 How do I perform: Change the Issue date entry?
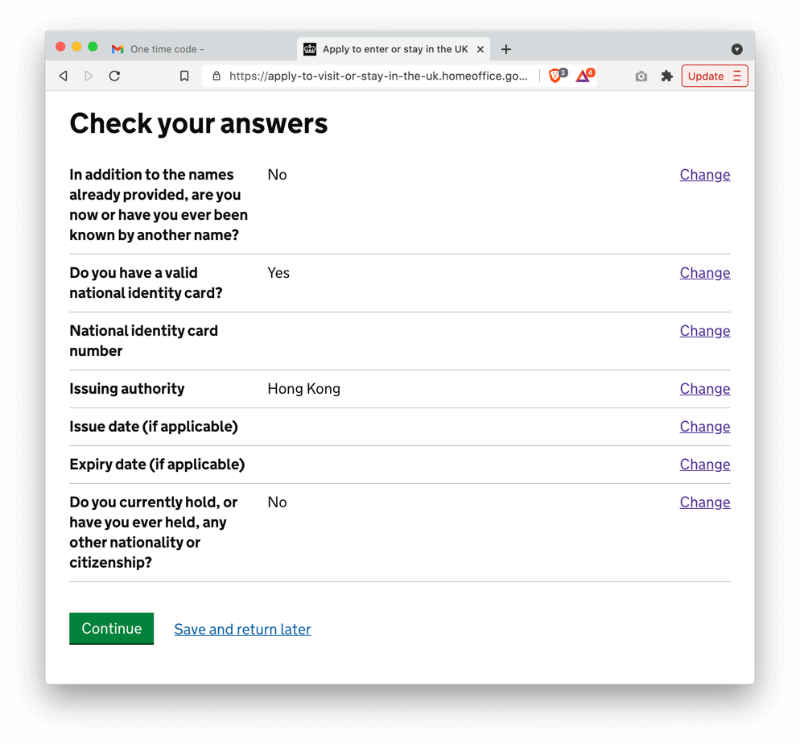tap(705, 427)
